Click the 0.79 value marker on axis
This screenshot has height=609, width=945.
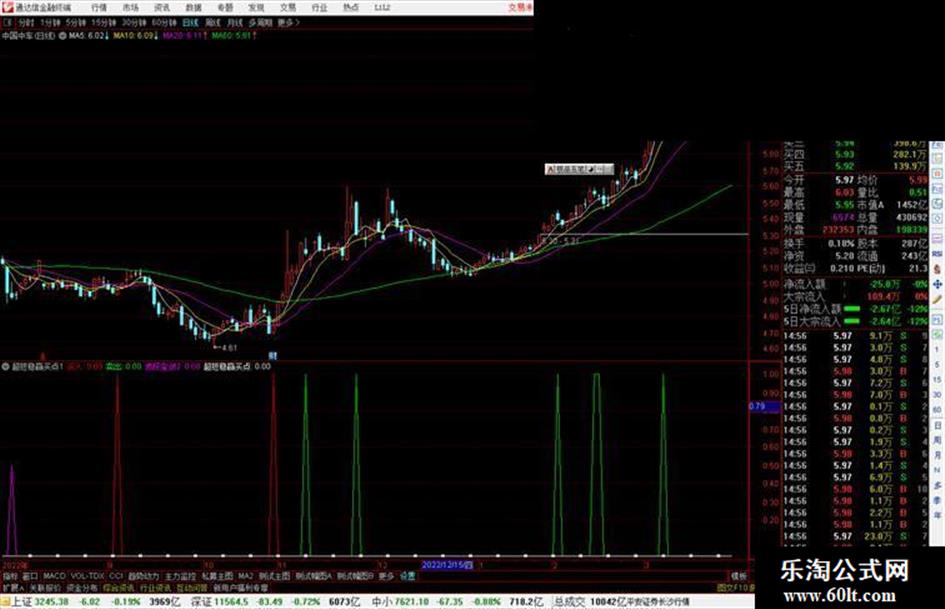point(764,406)
